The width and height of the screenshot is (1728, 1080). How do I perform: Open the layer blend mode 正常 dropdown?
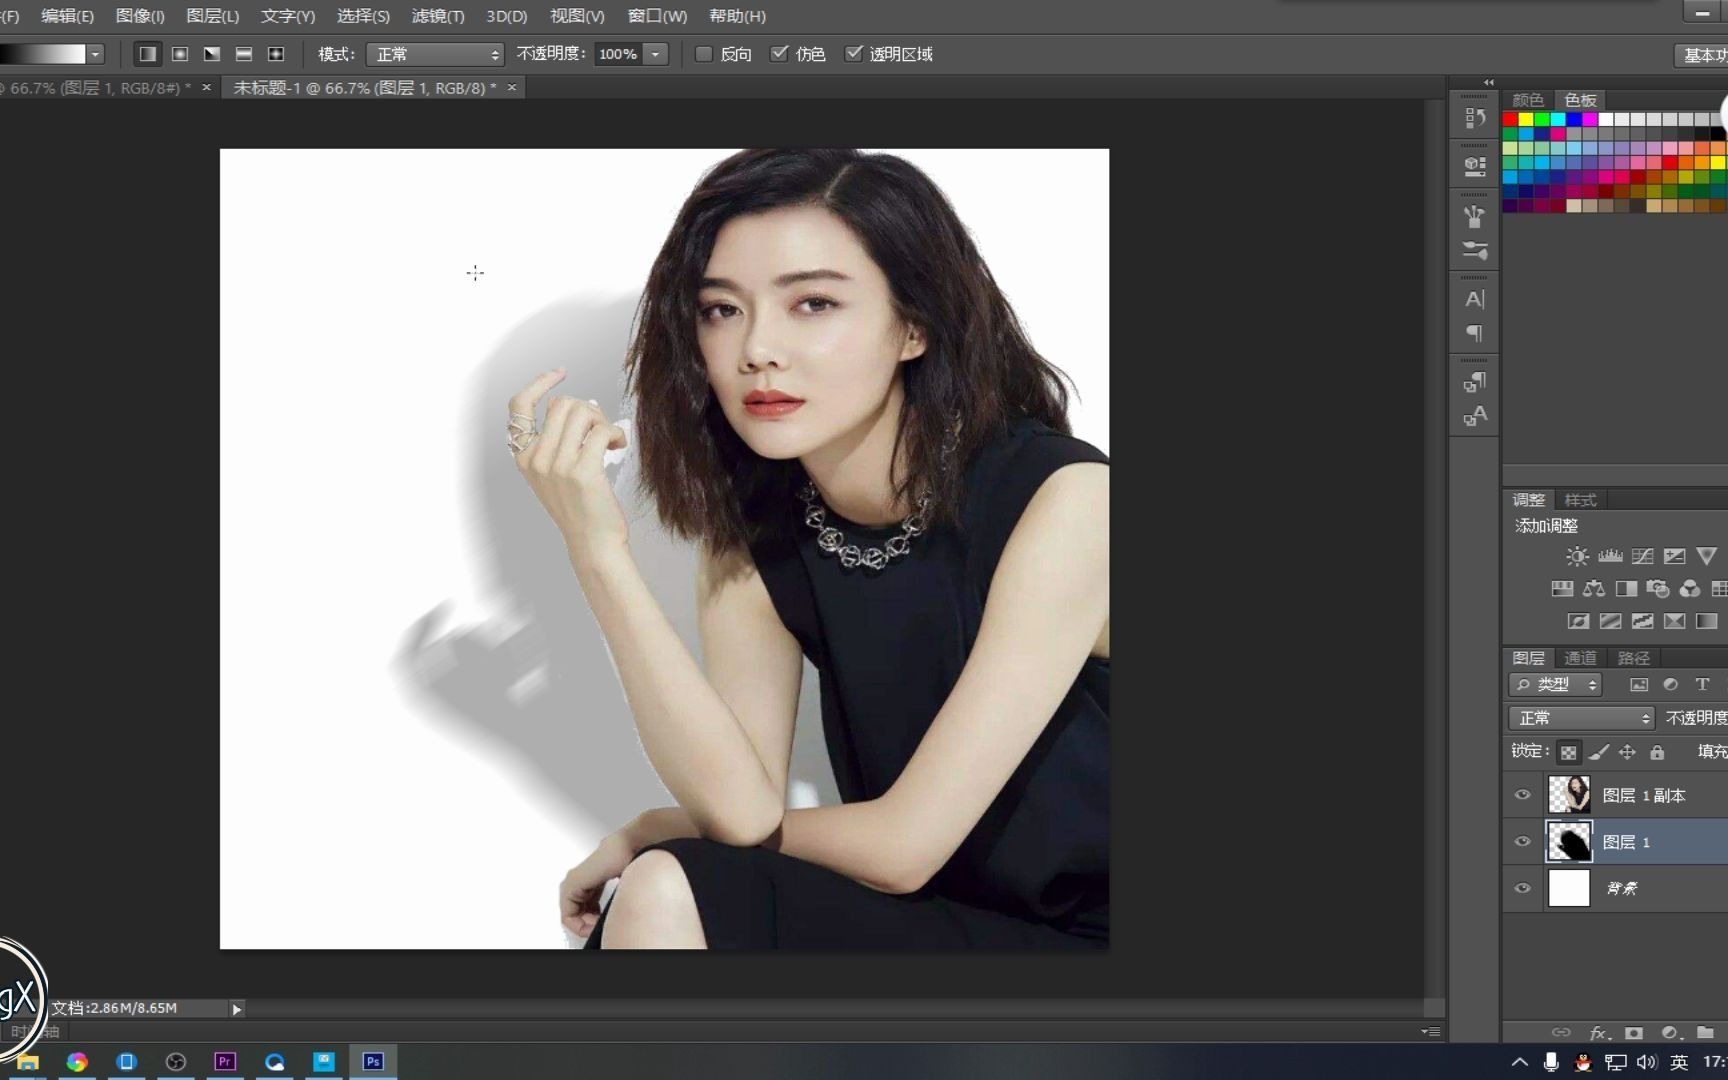pyautogui.click(x=1581, y=718)
